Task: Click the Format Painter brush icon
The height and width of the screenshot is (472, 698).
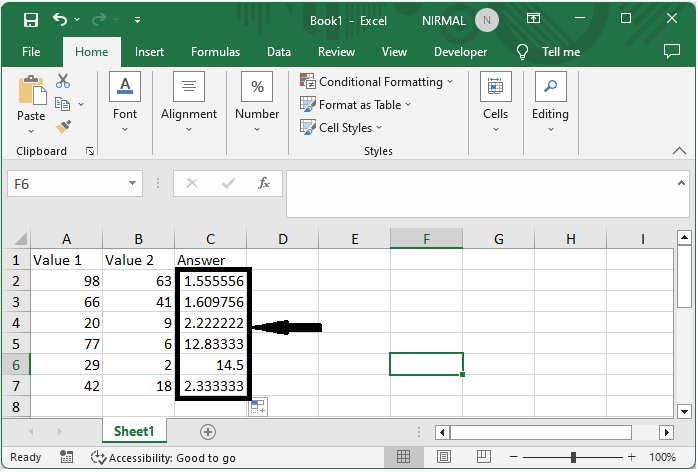Action: 63,127
